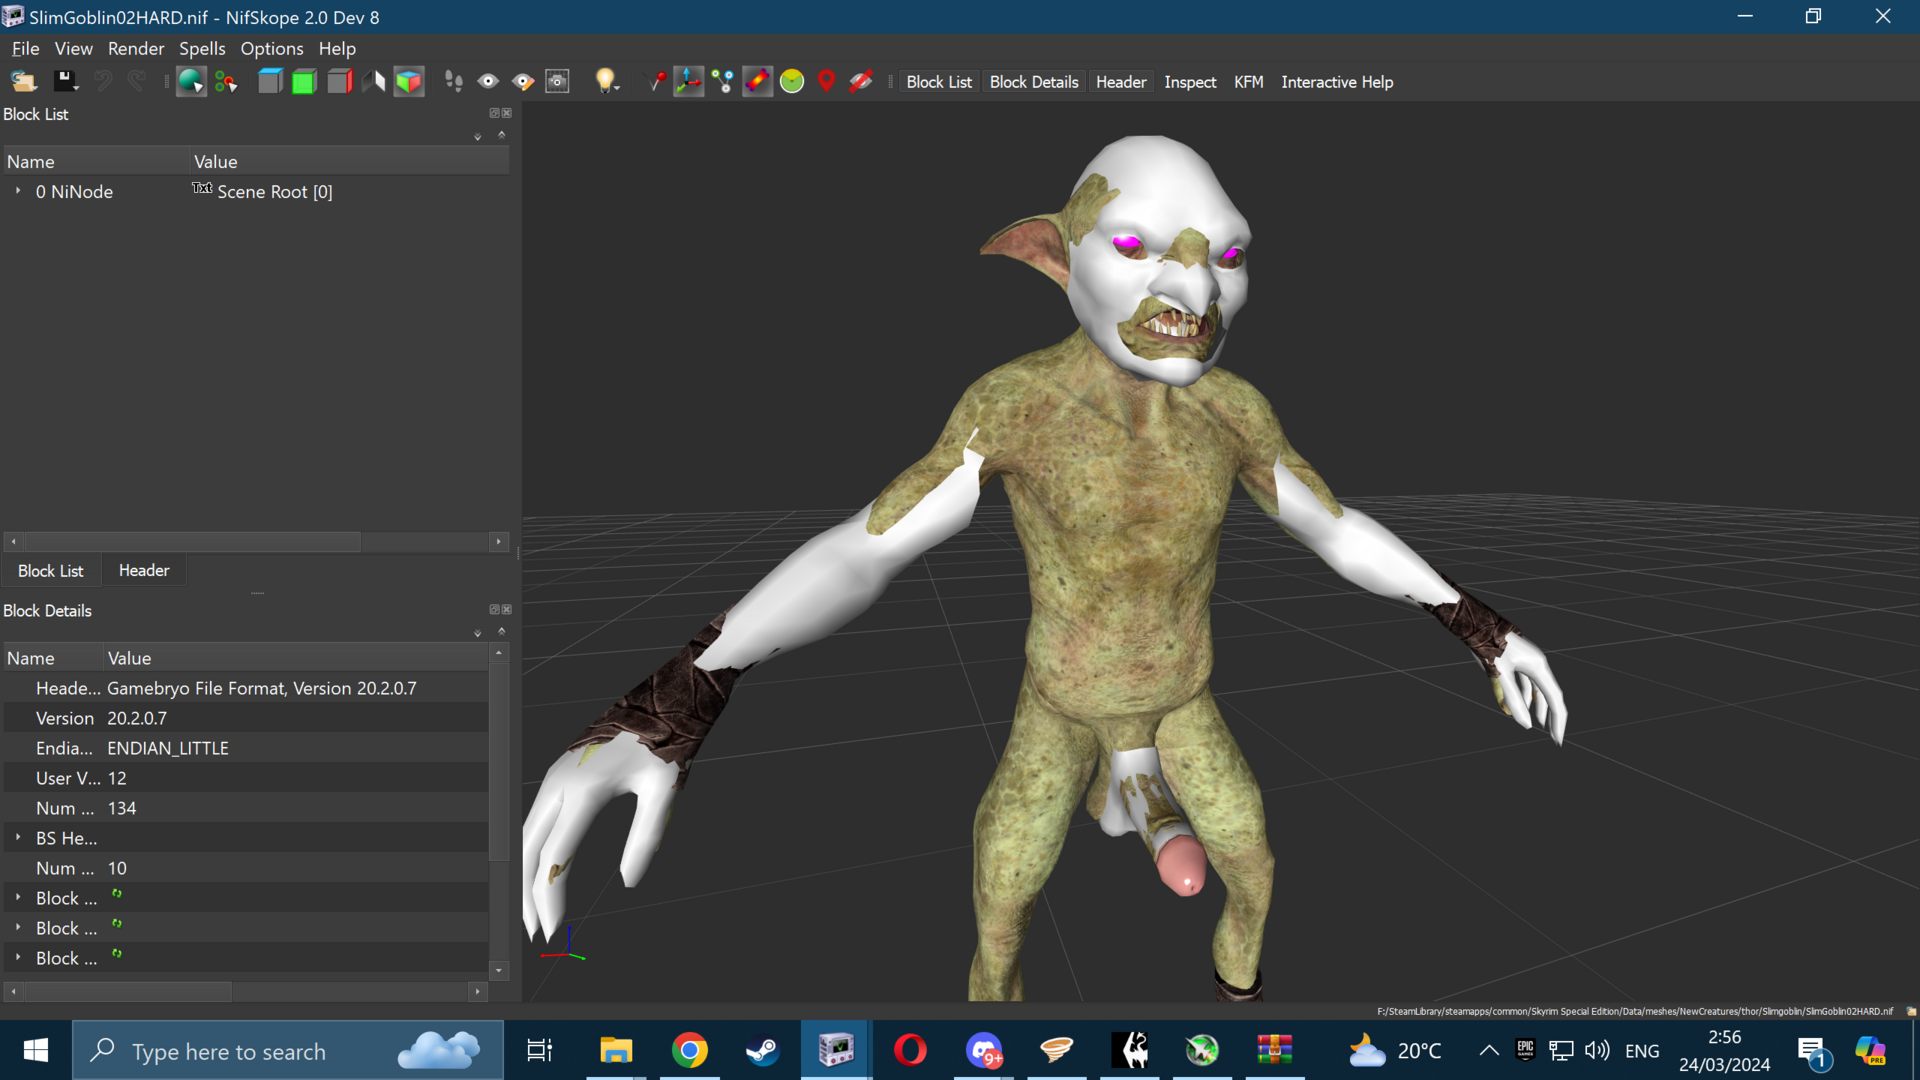The width and height of the screenshot is (1920, 1080).
Task: Click the Flip view icon
Action: [x=374, y=82]
